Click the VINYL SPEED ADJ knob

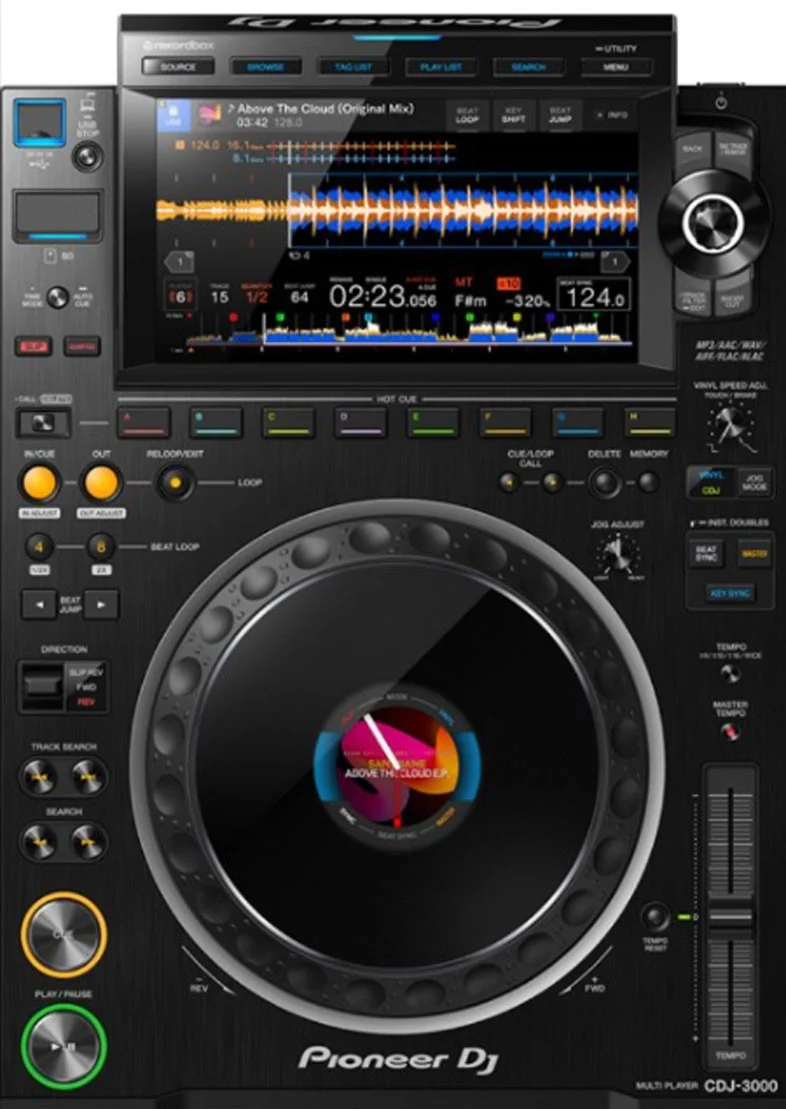tap(731, 424)
